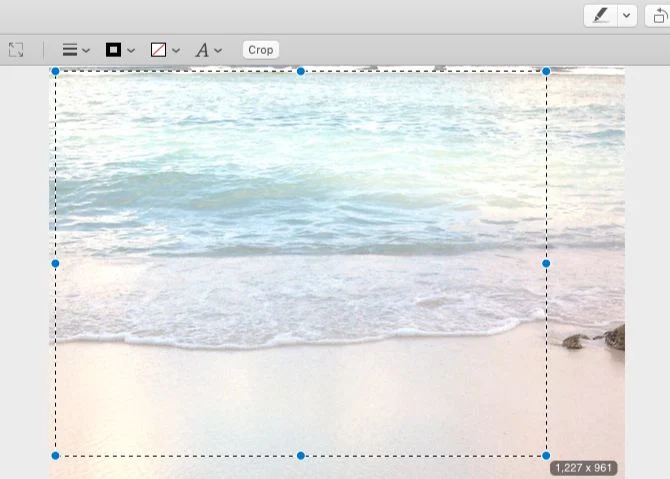Select the Shape Style lines icon
670x479 pixels.
tap(70, 50)
